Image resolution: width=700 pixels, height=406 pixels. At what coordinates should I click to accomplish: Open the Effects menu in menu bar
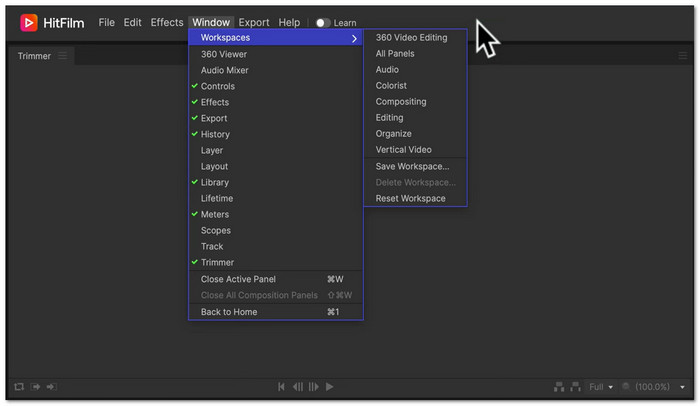167,22
